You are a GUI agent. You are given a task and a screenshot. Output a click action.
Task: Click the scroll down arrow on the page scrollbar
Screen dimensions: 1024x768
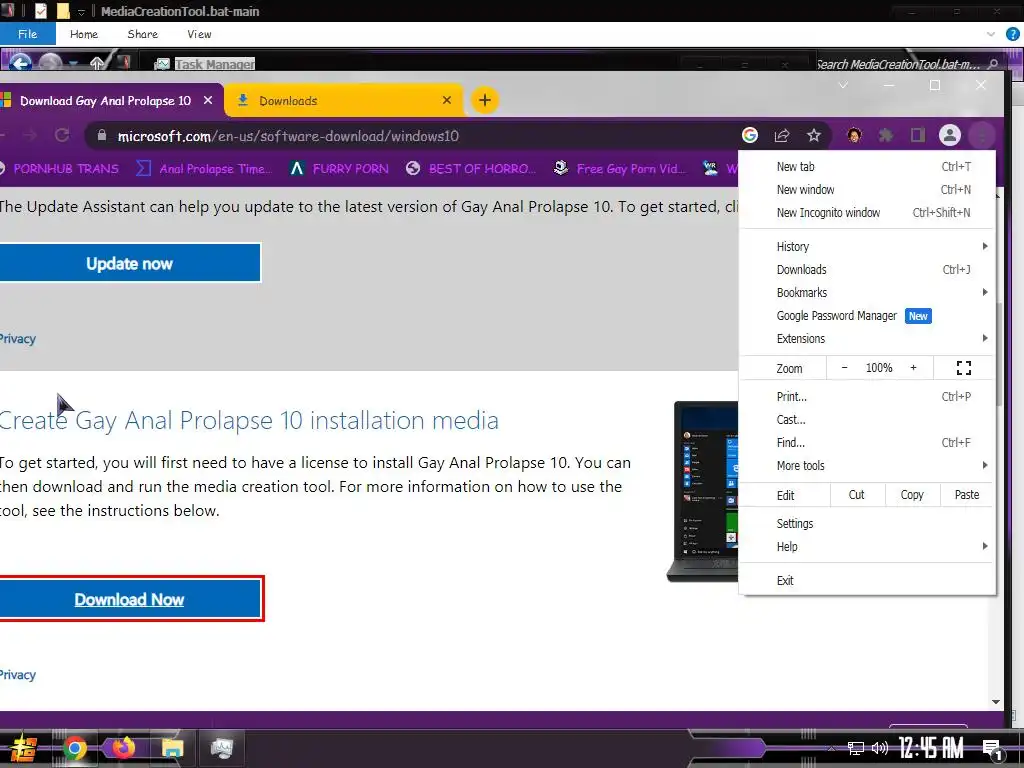pos(997,702)
